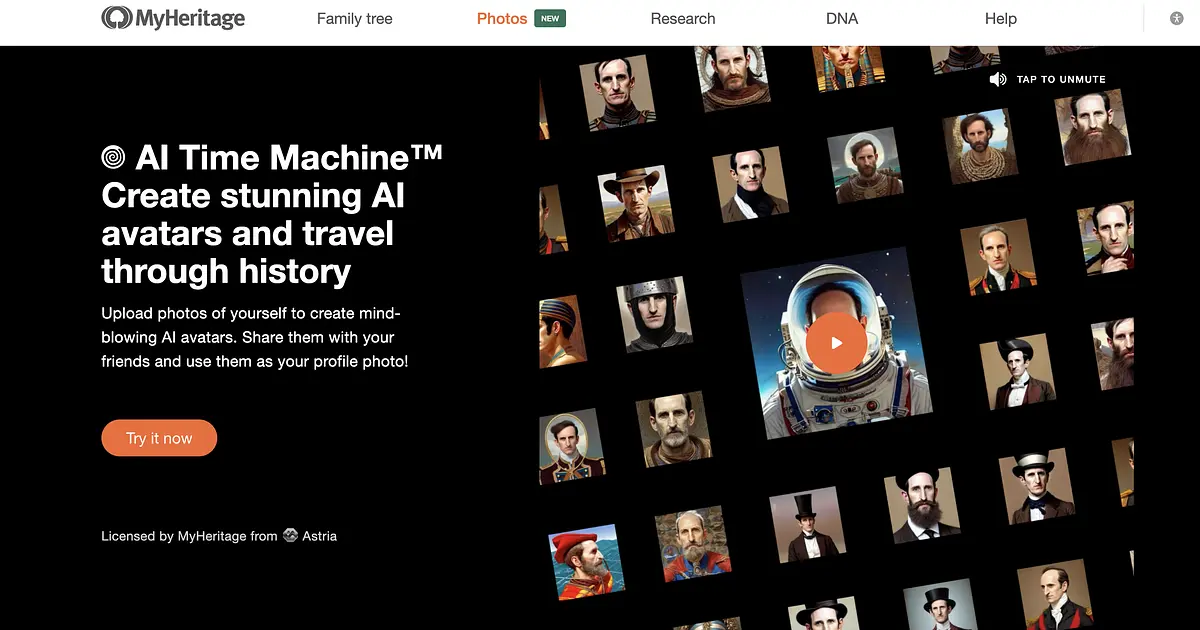
Task: Open accessibility menu icon at top right
Action: click(x=1177, y=18)
